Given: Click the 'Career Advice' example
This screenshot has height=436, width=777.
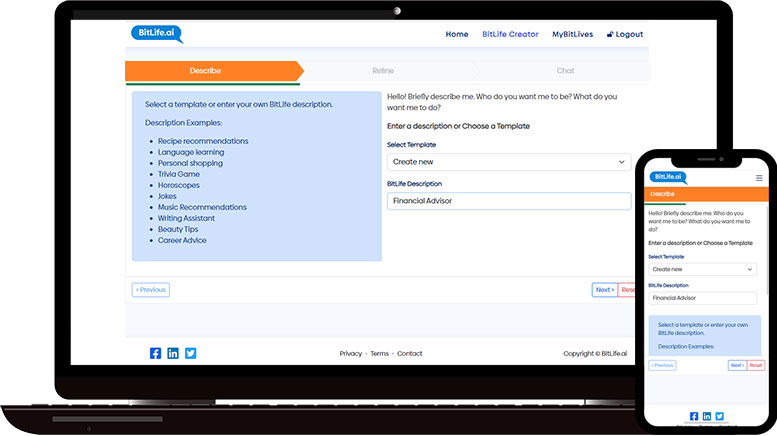Looking at the screenshot, I should click(182, 240).
